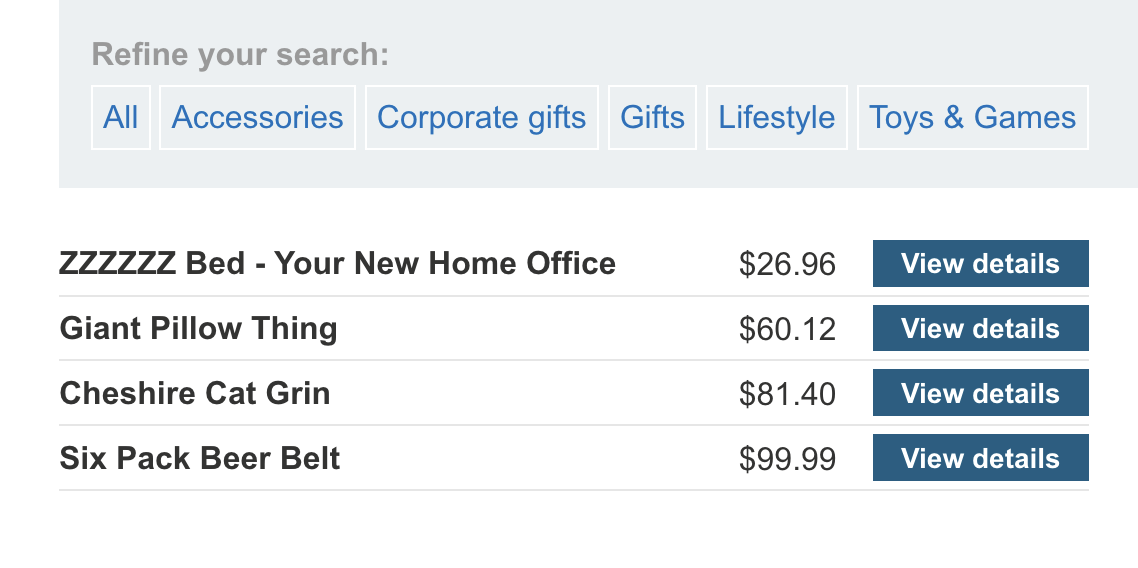
Task: View details for ZZZZZZ Bed
Action: point(980,264)
